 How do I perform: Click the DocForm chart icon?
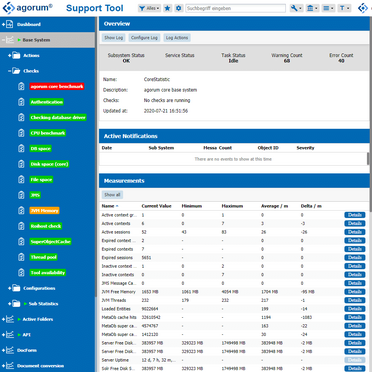coord(10,350)
